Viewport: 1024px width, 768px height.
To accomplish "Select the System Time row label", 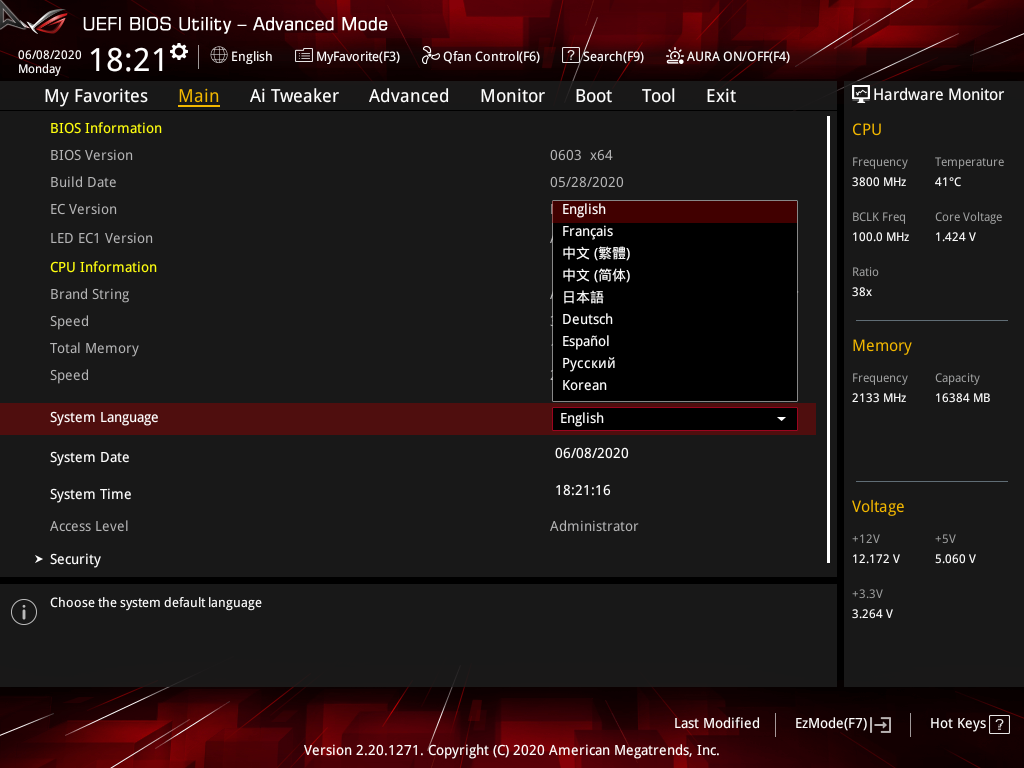I will point(90,494).
